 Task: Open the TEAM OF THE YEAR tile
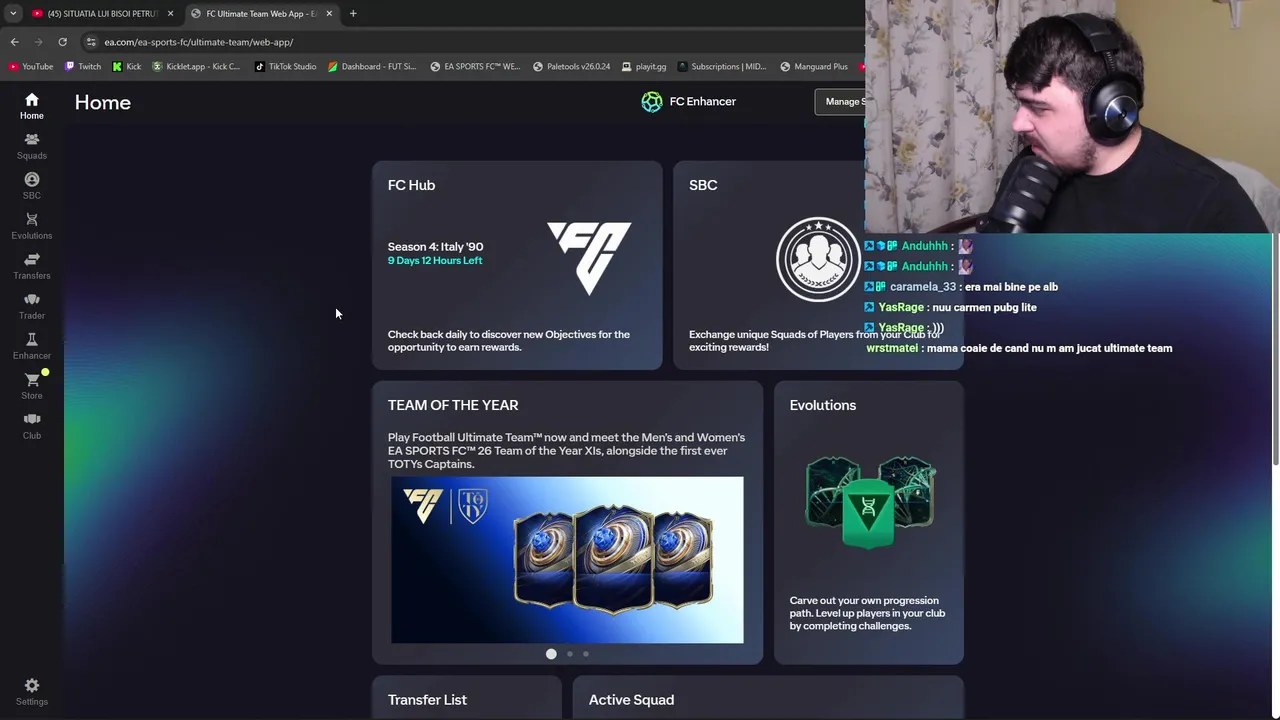click(567, 522)
